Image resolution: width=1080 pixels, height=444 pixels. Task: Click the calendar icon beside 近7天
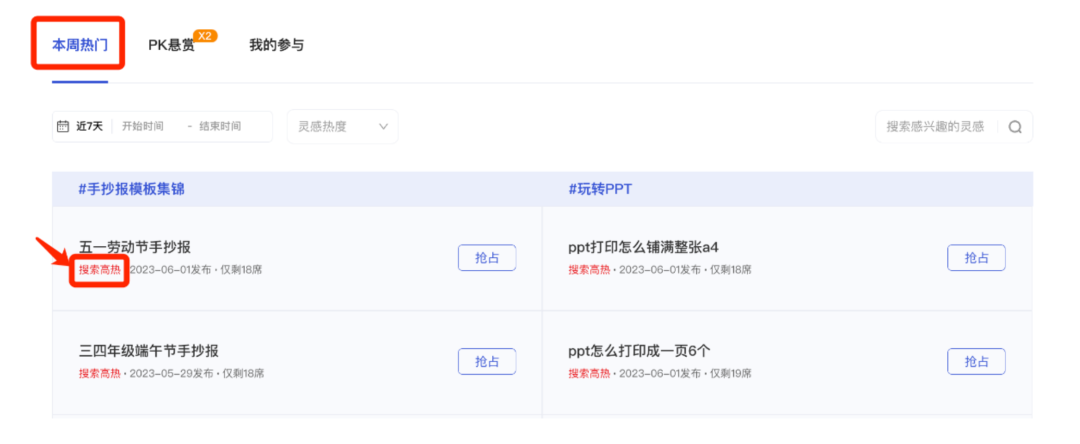tap(63, 127)
